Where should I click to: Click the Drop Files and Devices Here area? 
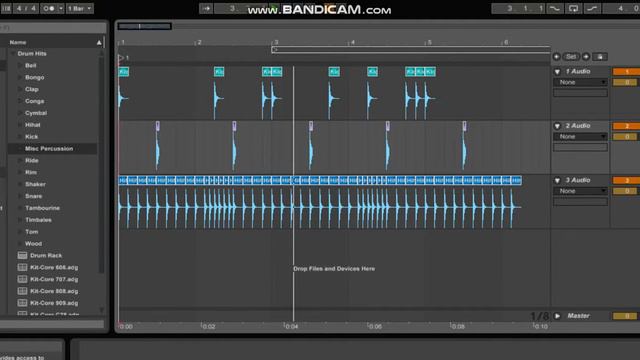pyautogui.click(x=334, y=269)
